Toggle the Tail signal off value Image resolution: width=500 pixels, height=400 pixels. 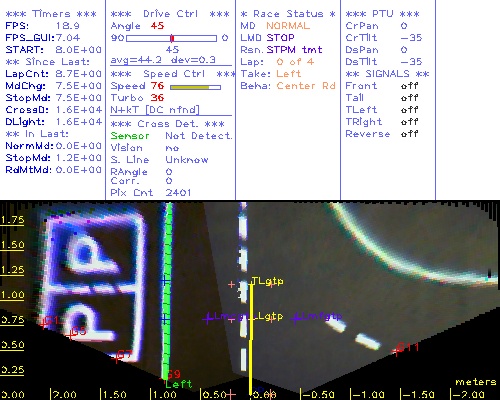[x=409, y=98]
